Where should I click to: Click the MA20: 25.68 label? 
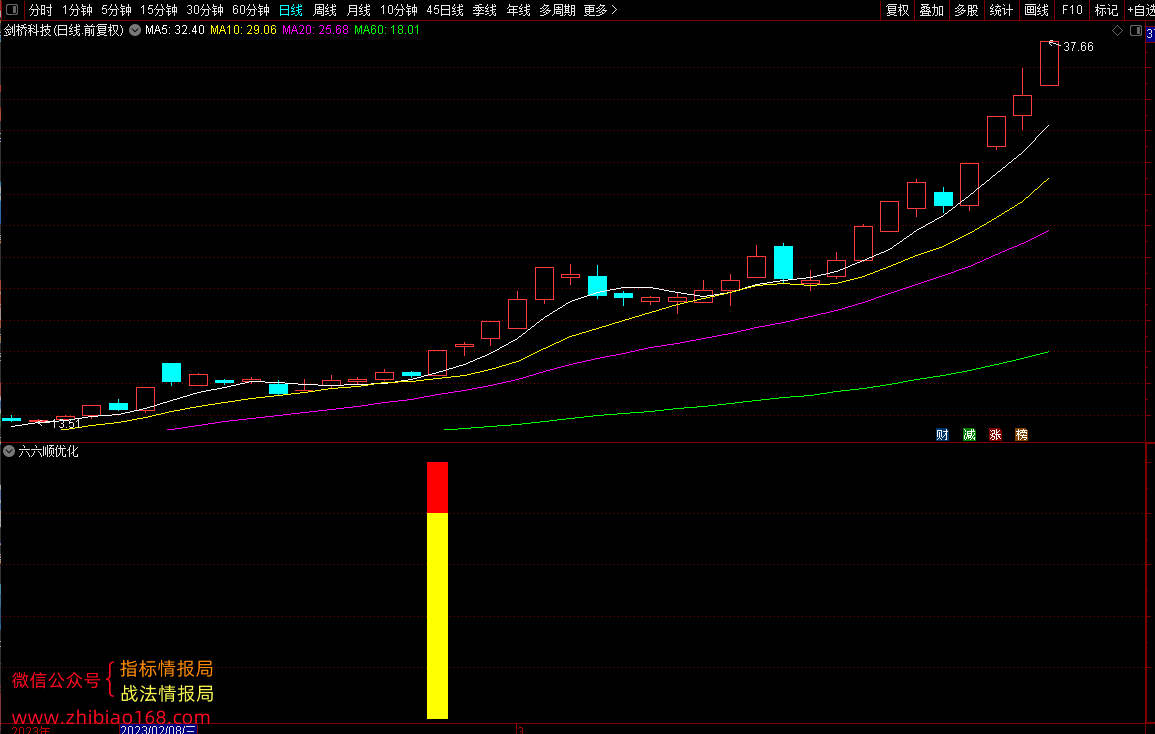pos(315,30)
